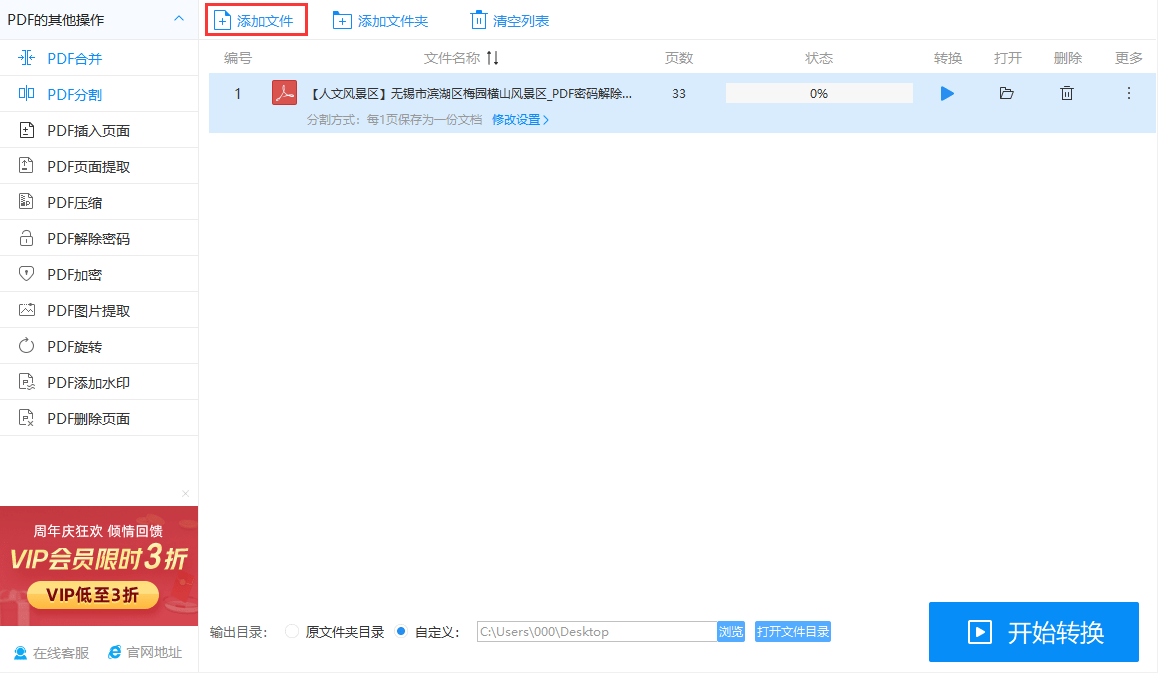Click Add Folder (添加文件夹) toolbar button

pyautogui.click(x=380, y=21)
